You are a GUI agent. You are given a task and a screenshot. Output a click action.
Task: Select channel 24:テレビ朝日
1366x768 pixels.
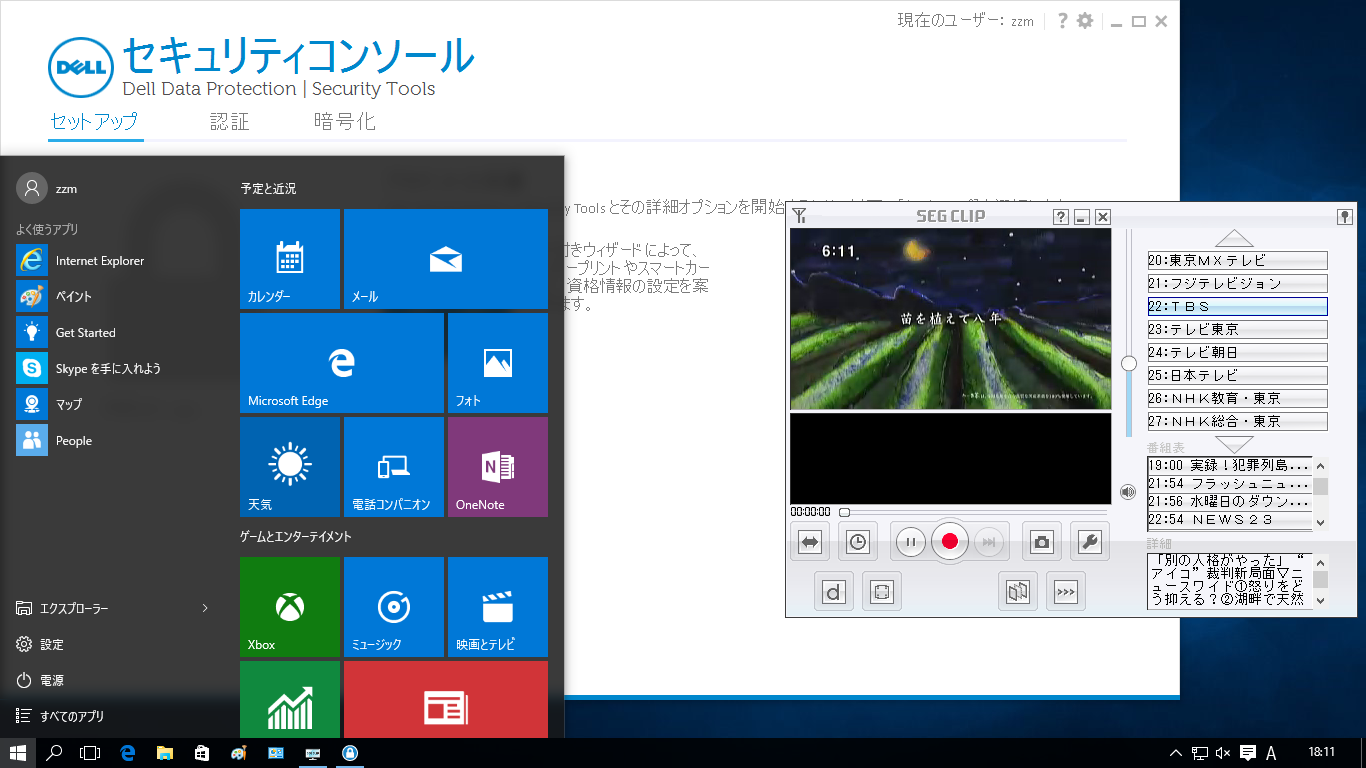(1238, 353)
